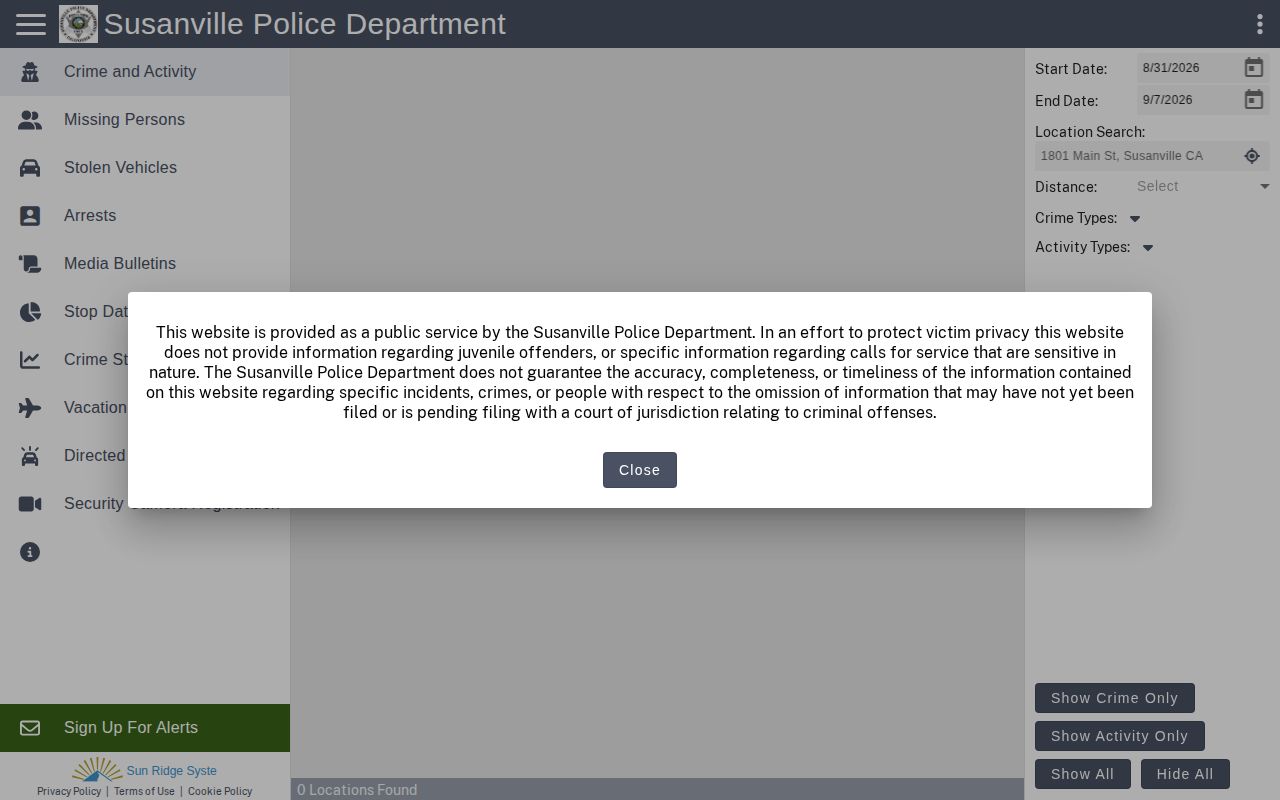Open the Sun Ridge Systems link

pos(145,770)
